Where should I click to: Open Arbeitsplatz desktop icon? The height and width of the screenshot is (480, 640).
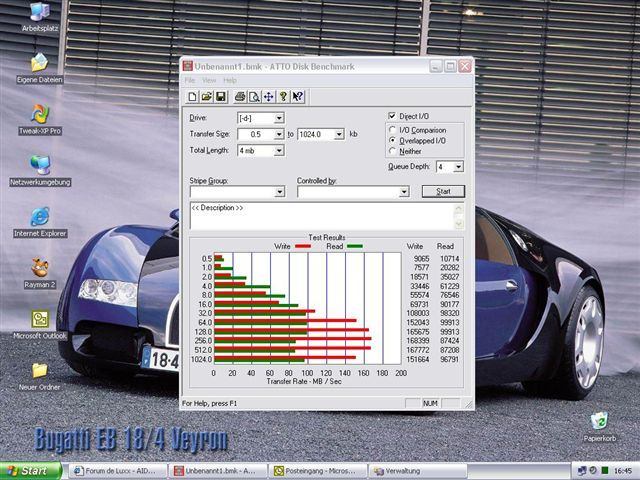pyautogui.click(x=40, y=16)
